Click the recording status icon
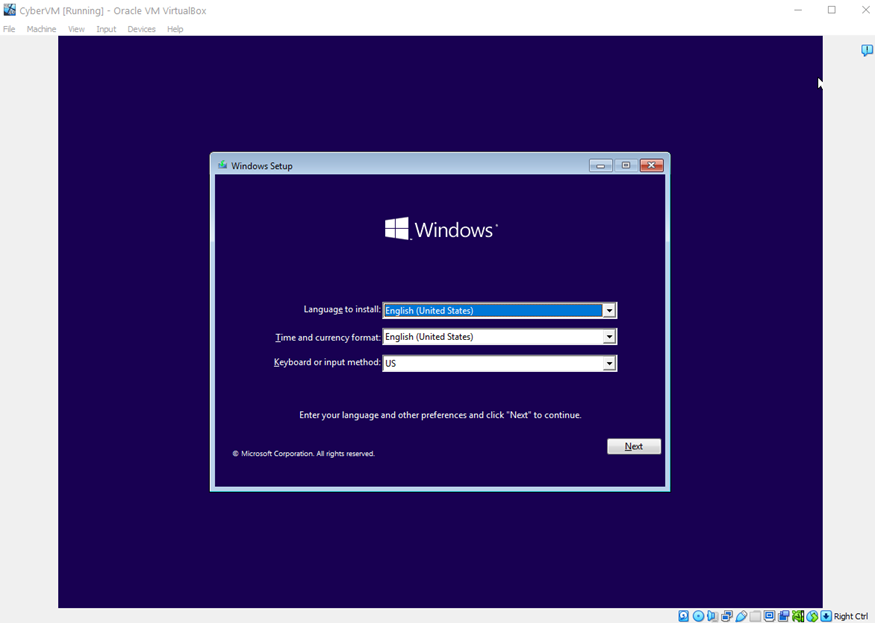The image size is (875, 623). (784, 616)
